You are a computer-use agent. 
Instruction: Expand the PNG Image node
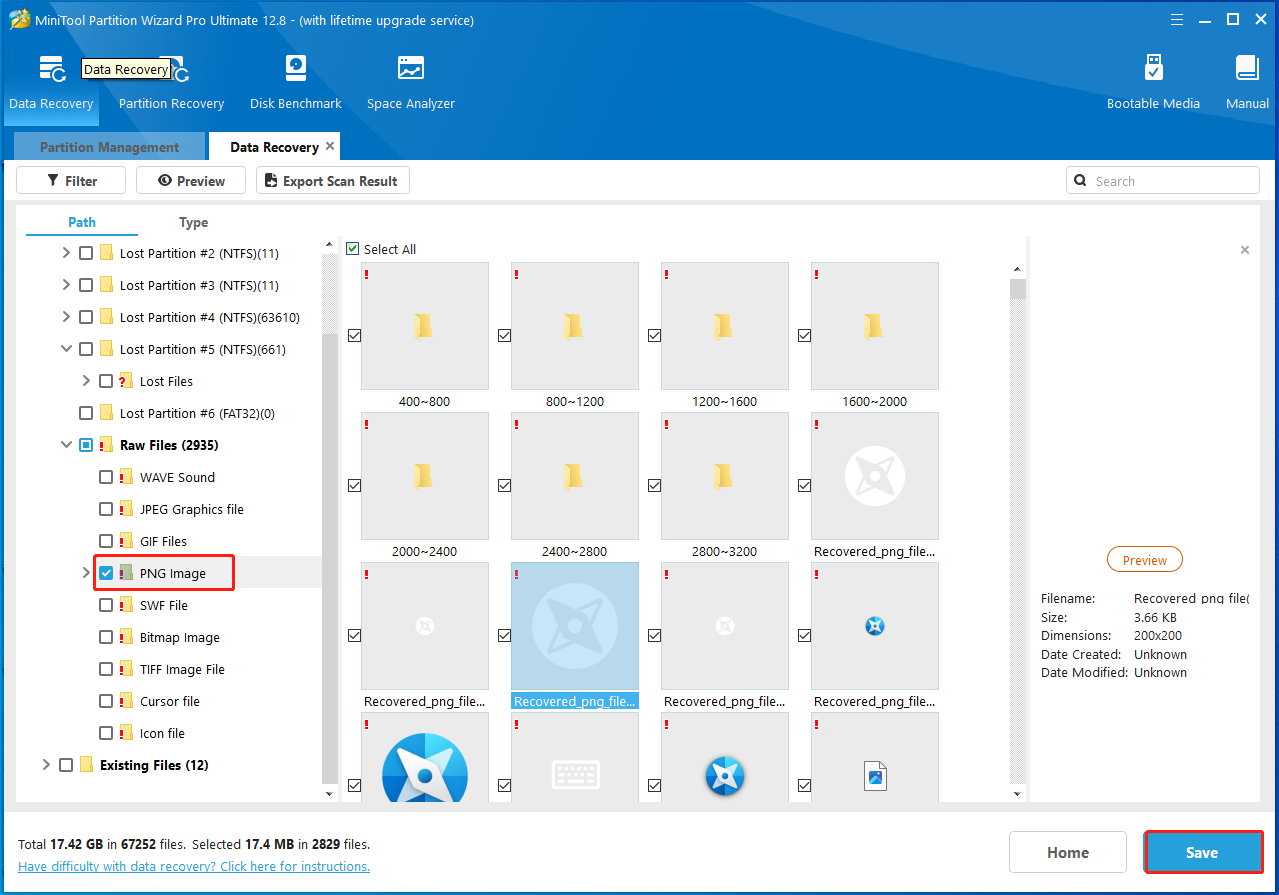point(86,573)
